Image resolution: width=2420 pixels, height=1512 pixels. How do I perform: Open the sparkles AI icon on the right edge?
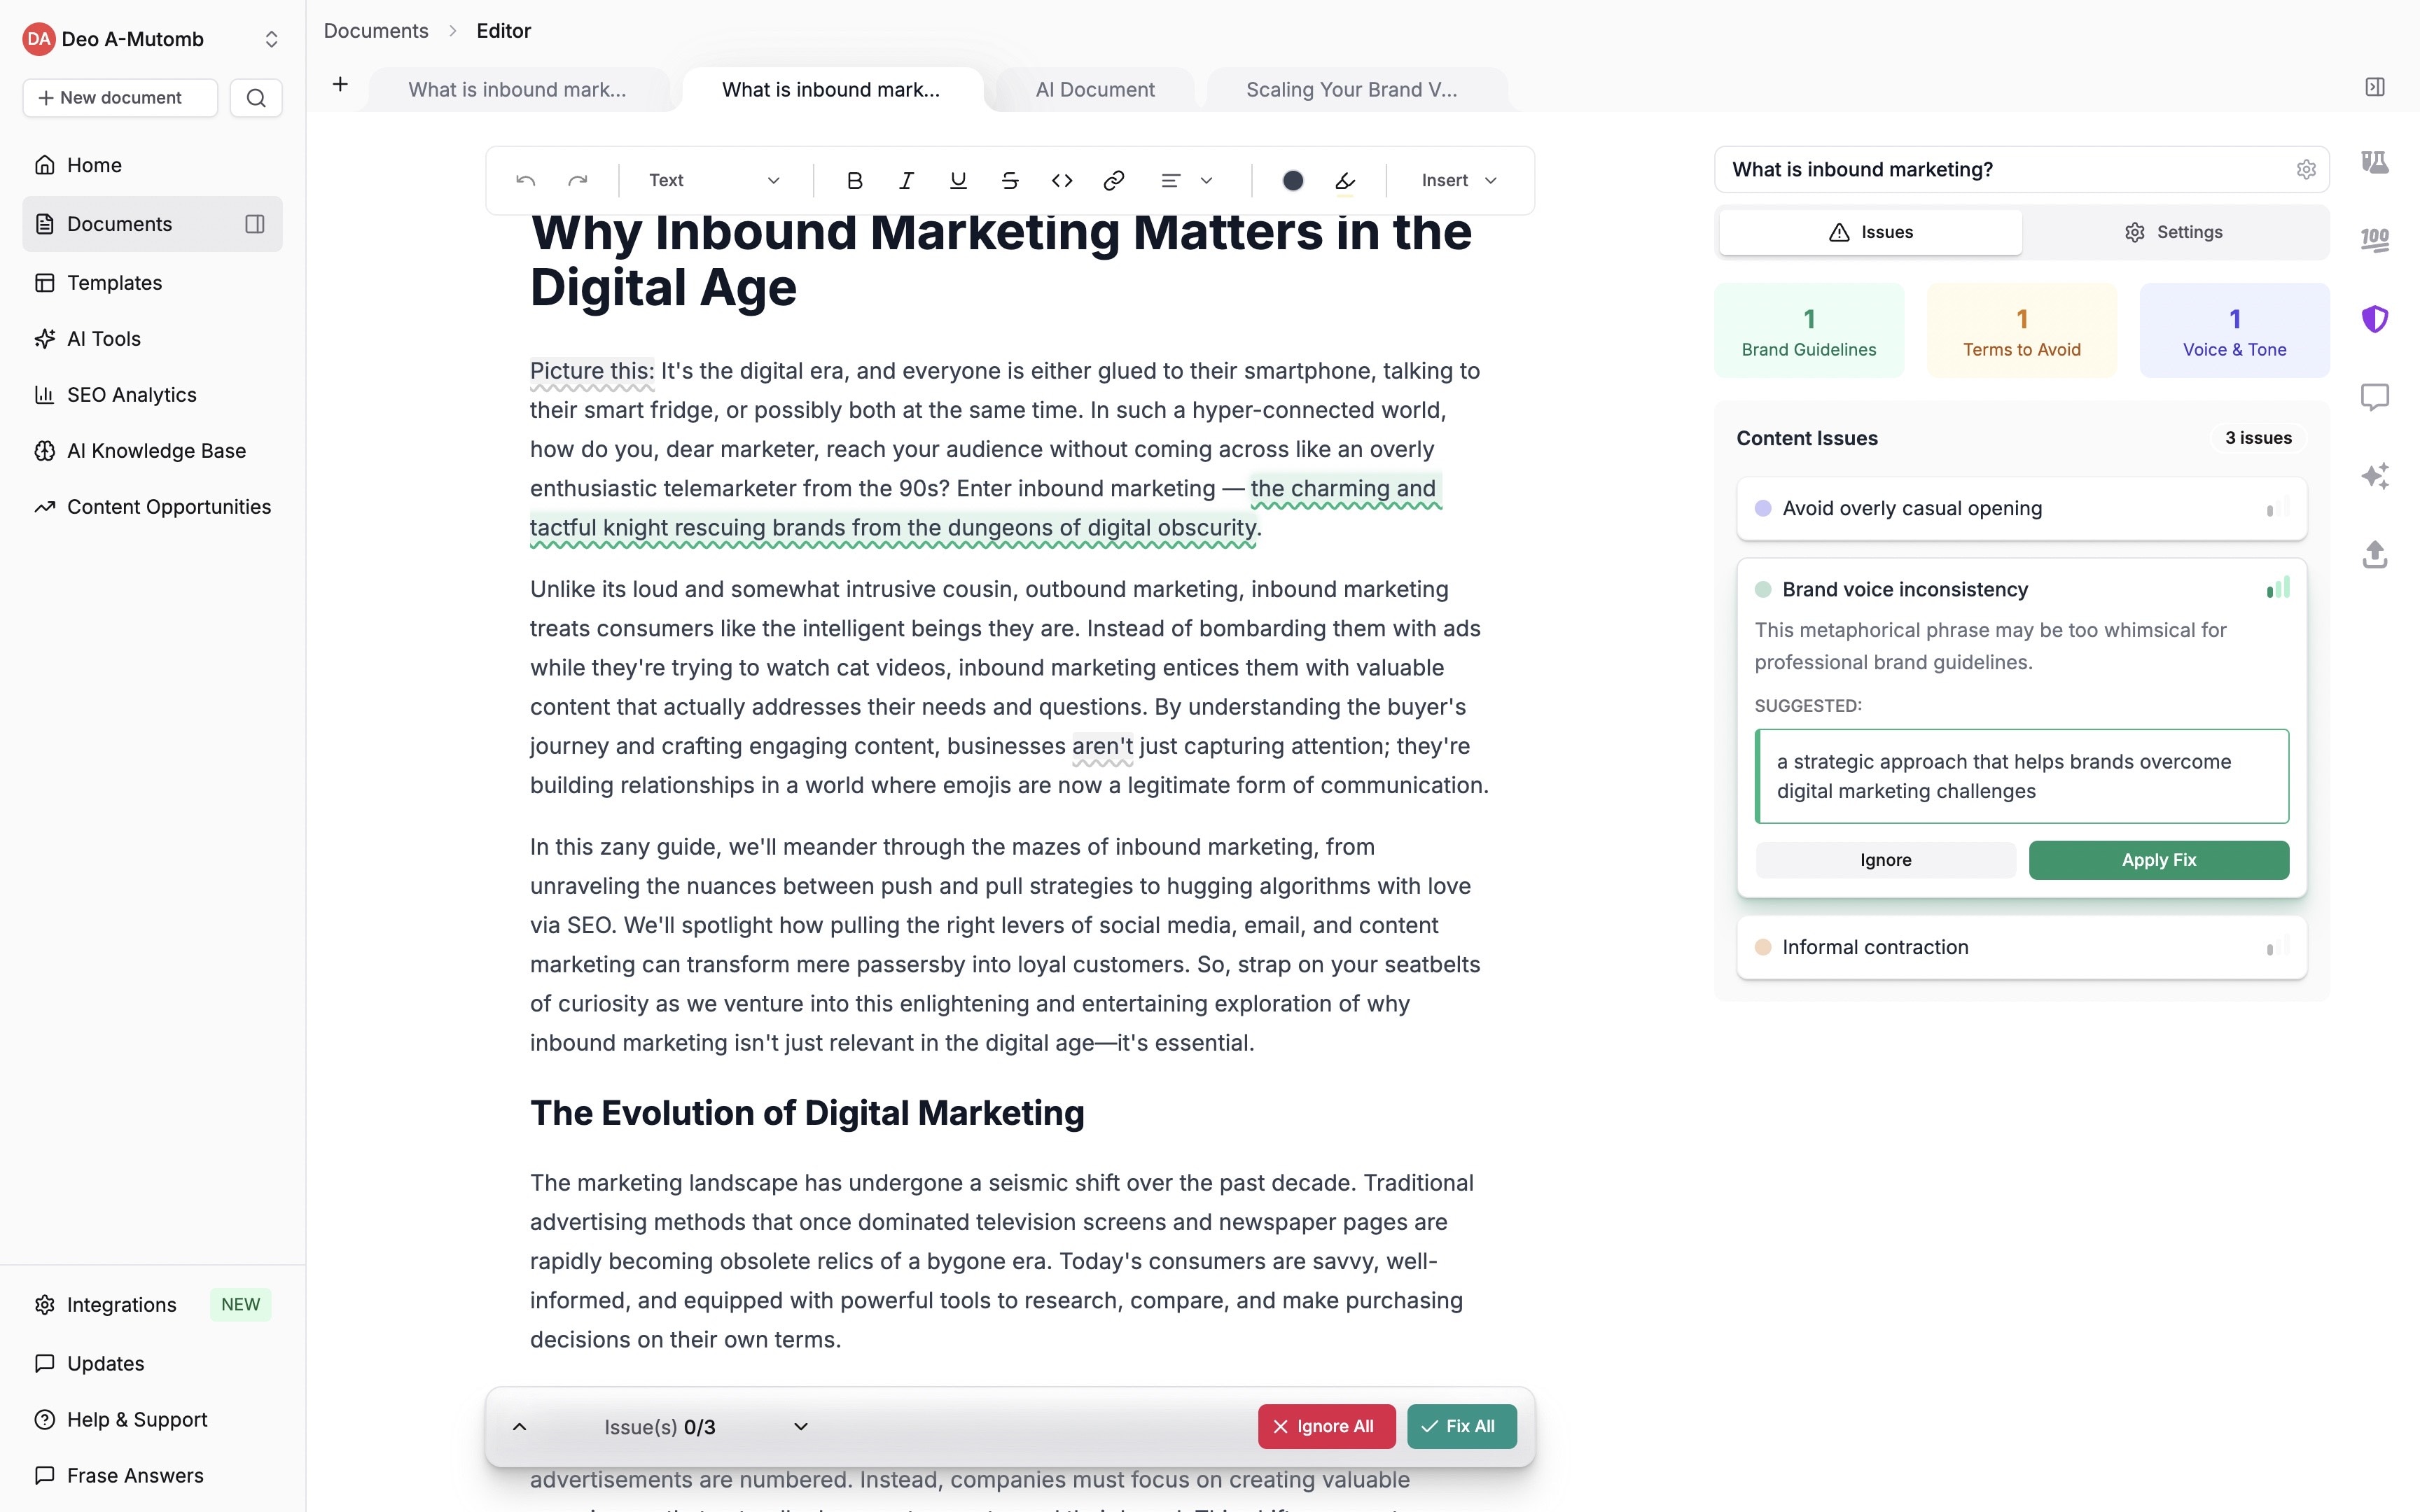click(2376, 476)
